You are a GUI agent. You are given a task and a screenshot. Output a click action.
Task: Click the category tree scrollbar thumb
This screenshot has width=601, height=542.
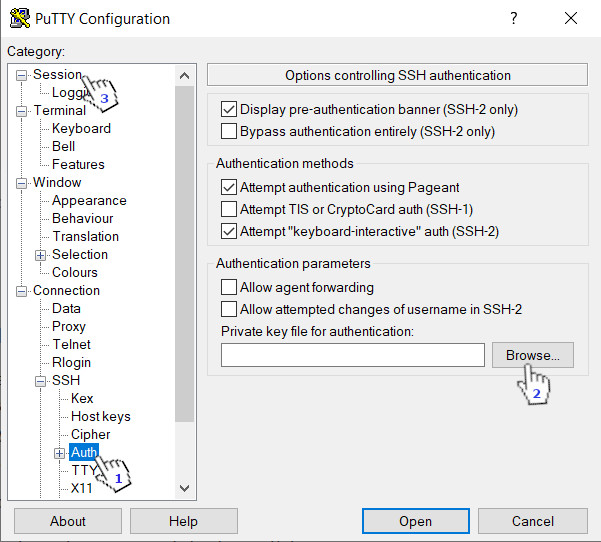184,254
